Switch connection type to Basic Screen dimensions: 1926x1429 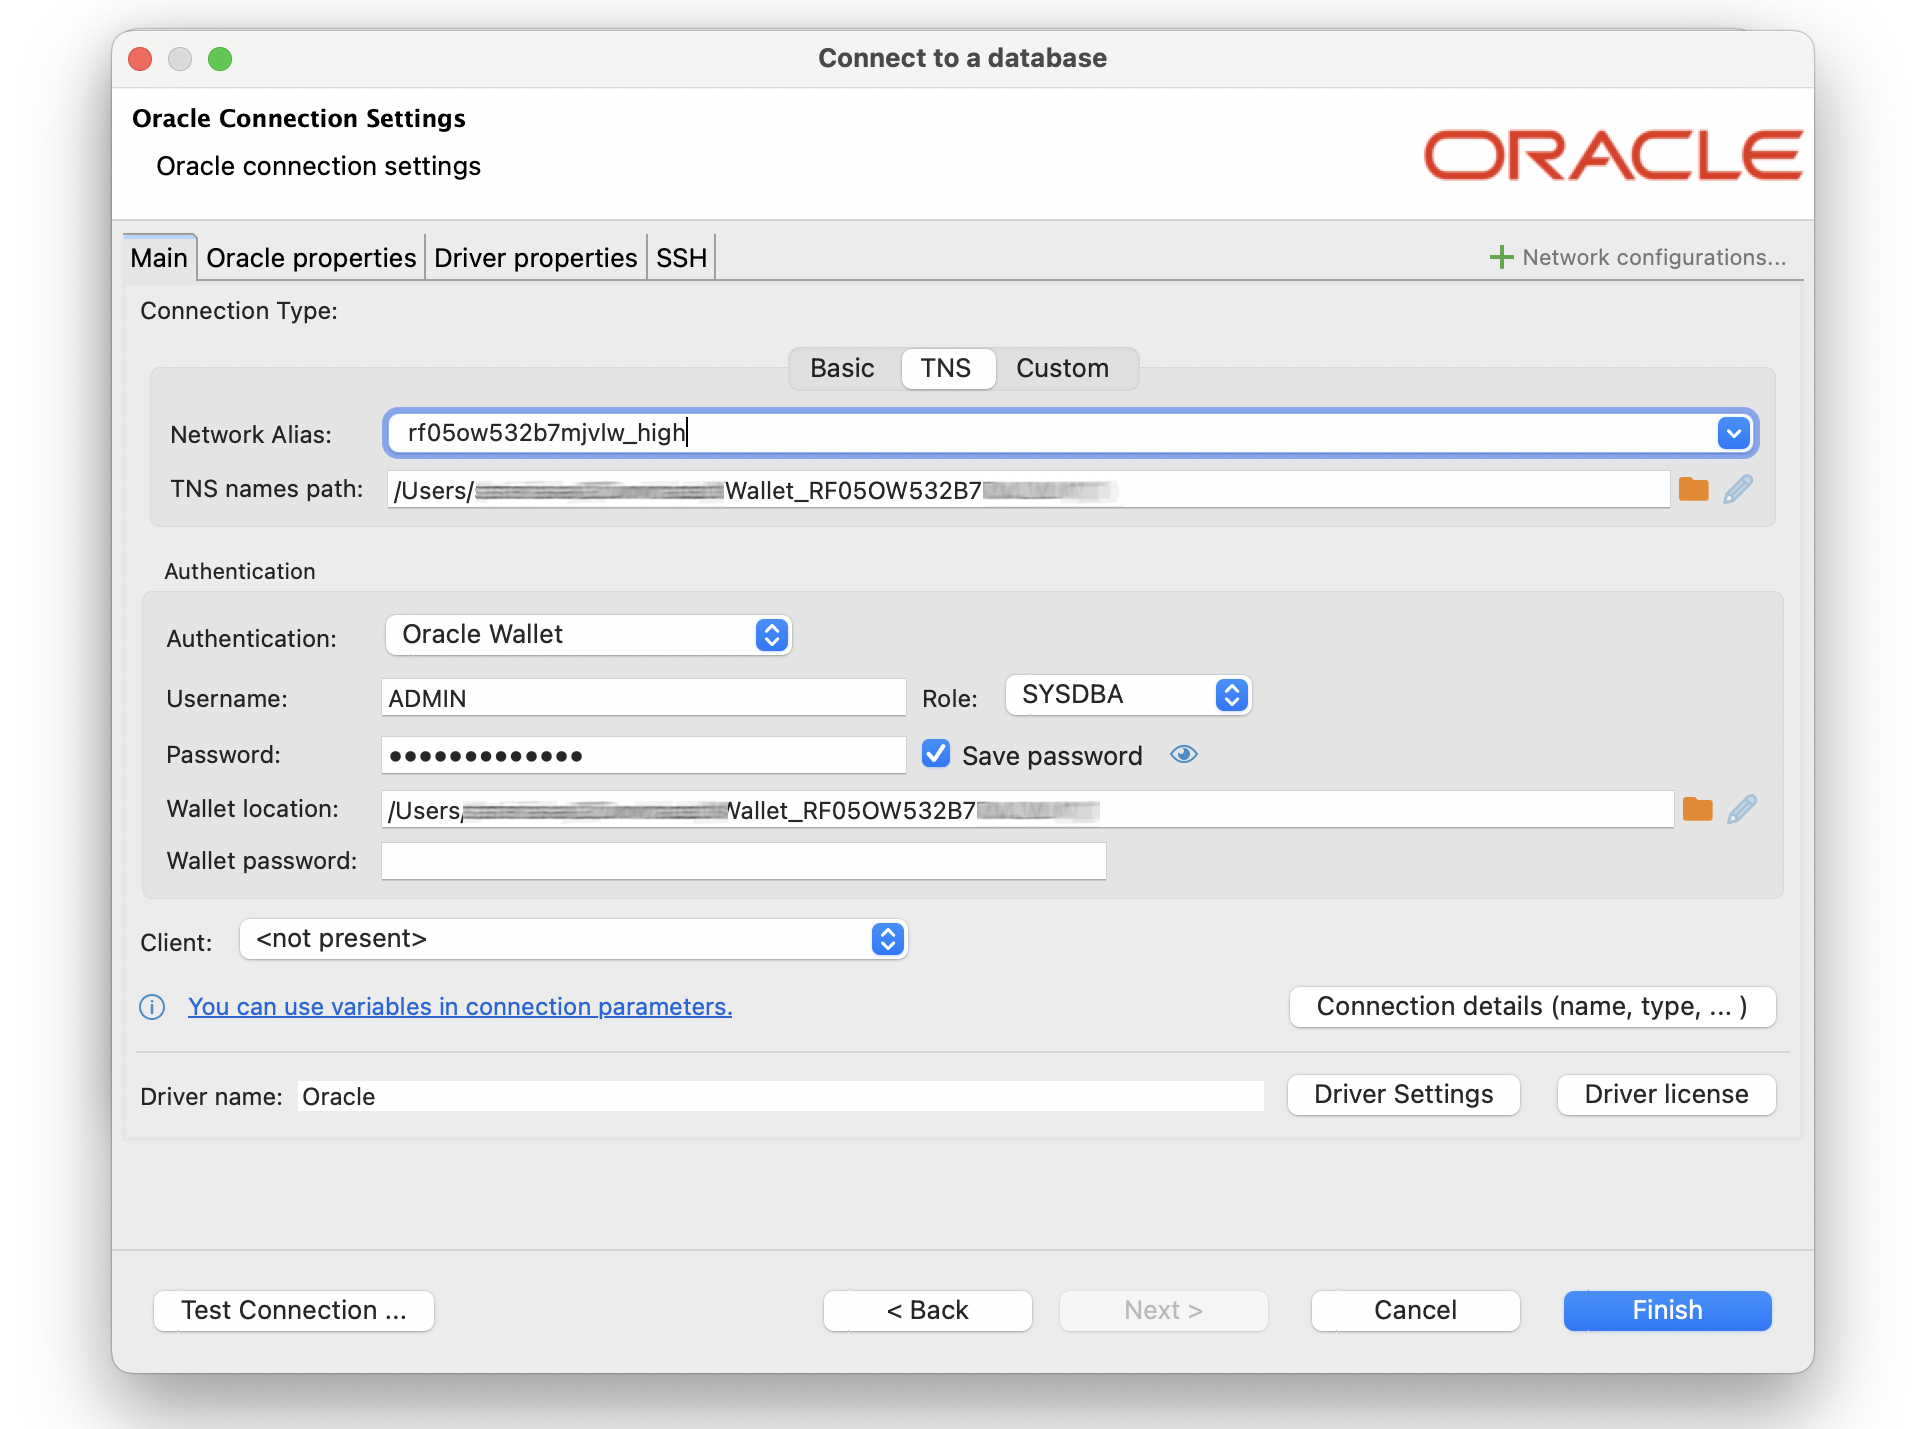coord(842,368)
